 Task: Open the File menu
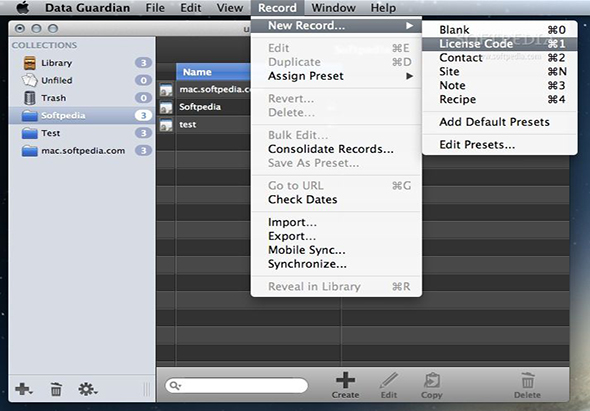click(155, 8)
